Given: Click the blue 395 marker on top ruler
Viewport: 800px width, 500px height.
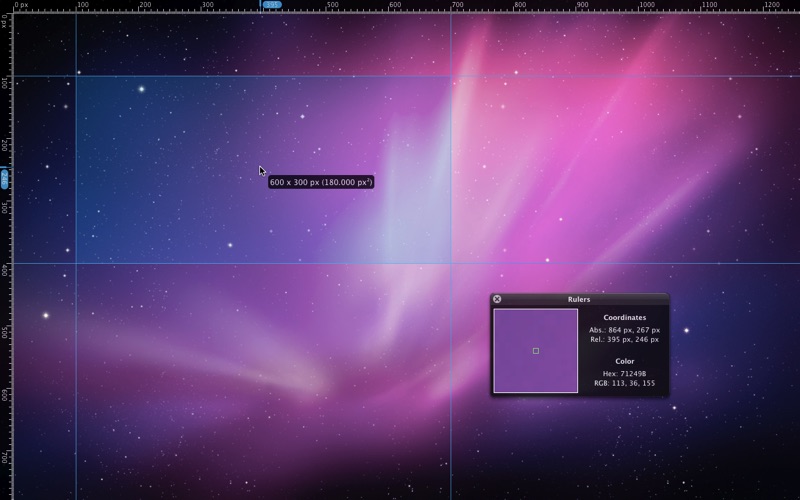Looking at the screenshot, I should (271, 5).
